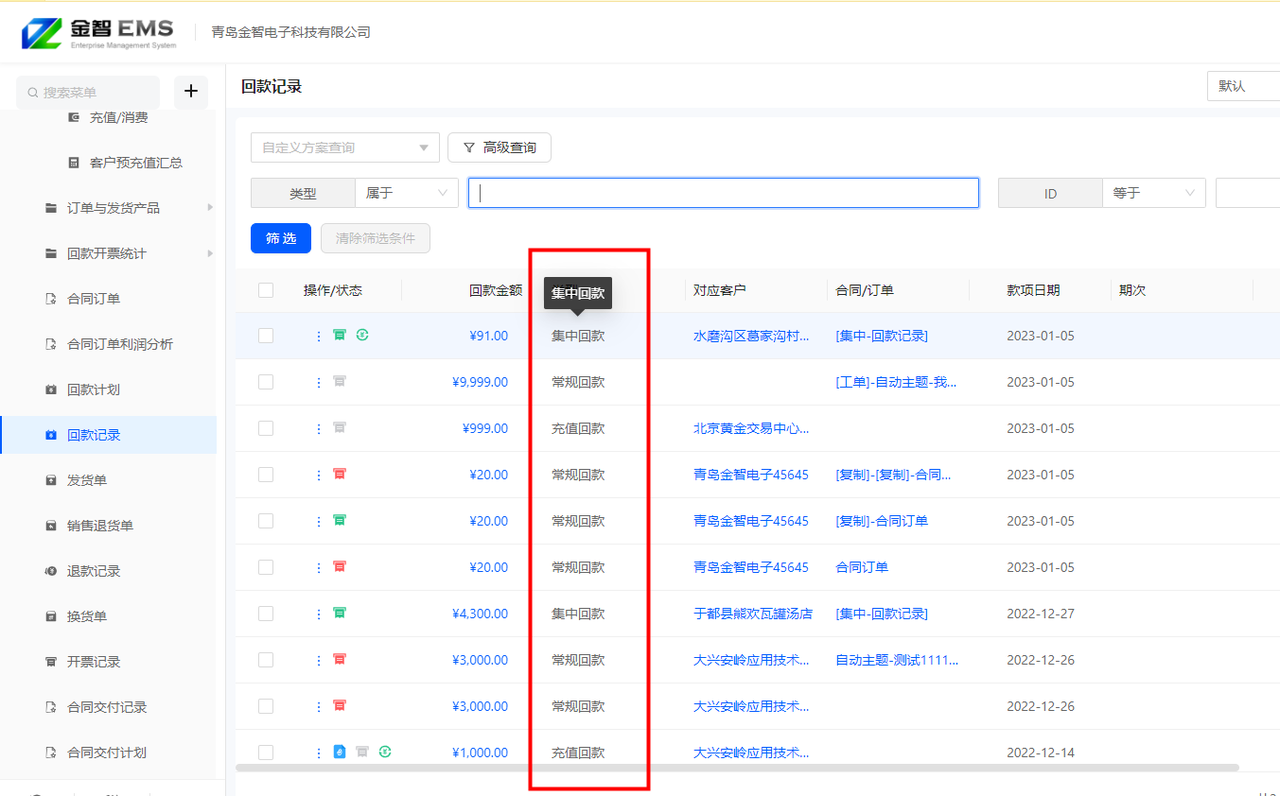The image size is (1280, 796).
Task: Open the three-dot menu for the ¥1,000.00 row
Action: click(319, 752)
